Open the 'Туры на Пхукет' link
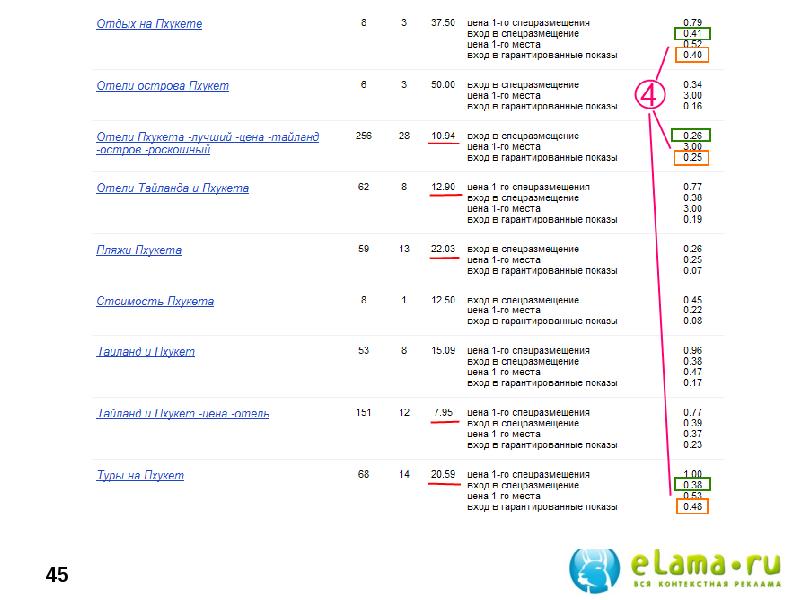The height and width of the screenshot is (600, 800). [x=140, y=475]
